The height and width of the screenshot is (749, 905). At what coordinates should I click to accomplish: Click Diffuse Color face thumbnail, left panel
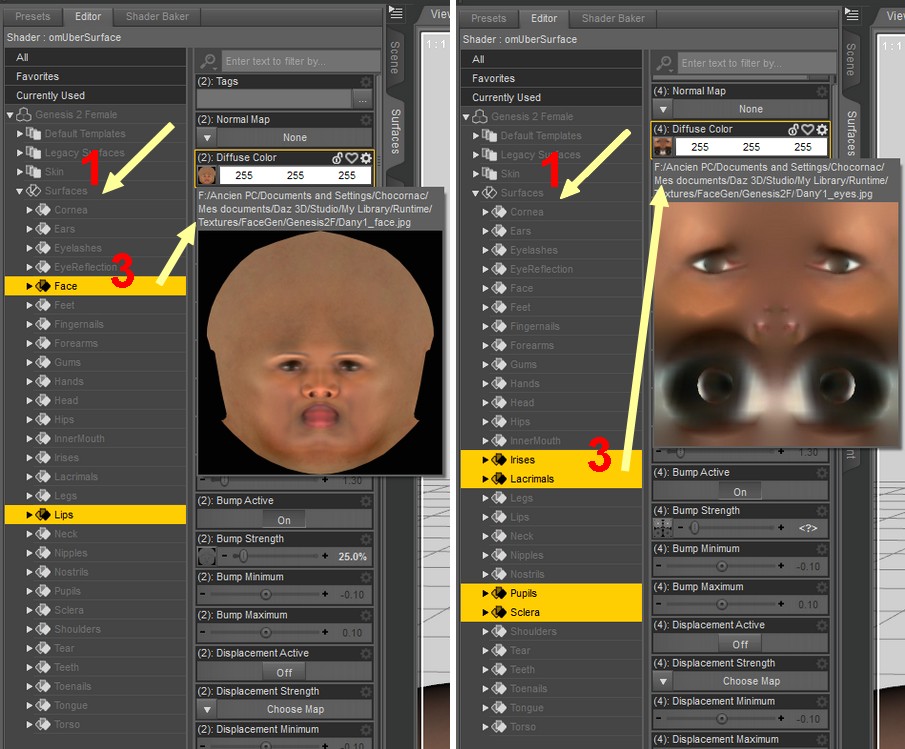[207, 175]
